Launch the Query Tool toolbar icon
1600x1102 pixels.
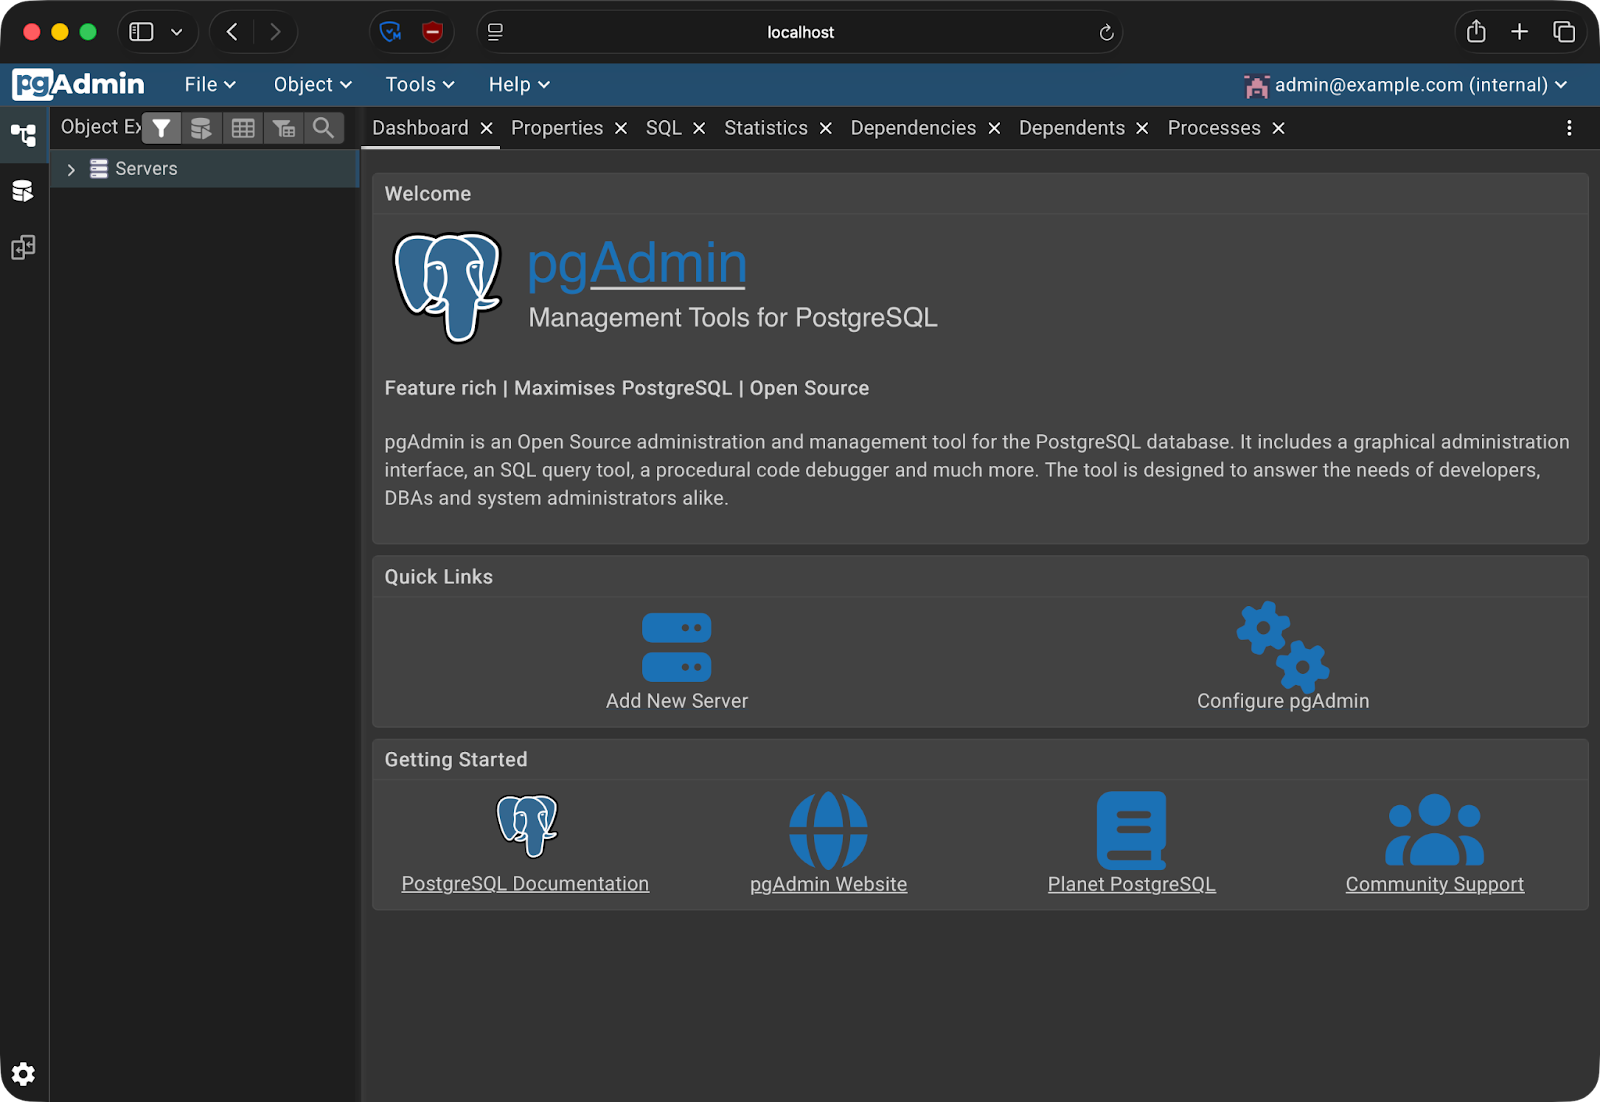(201, 128)
